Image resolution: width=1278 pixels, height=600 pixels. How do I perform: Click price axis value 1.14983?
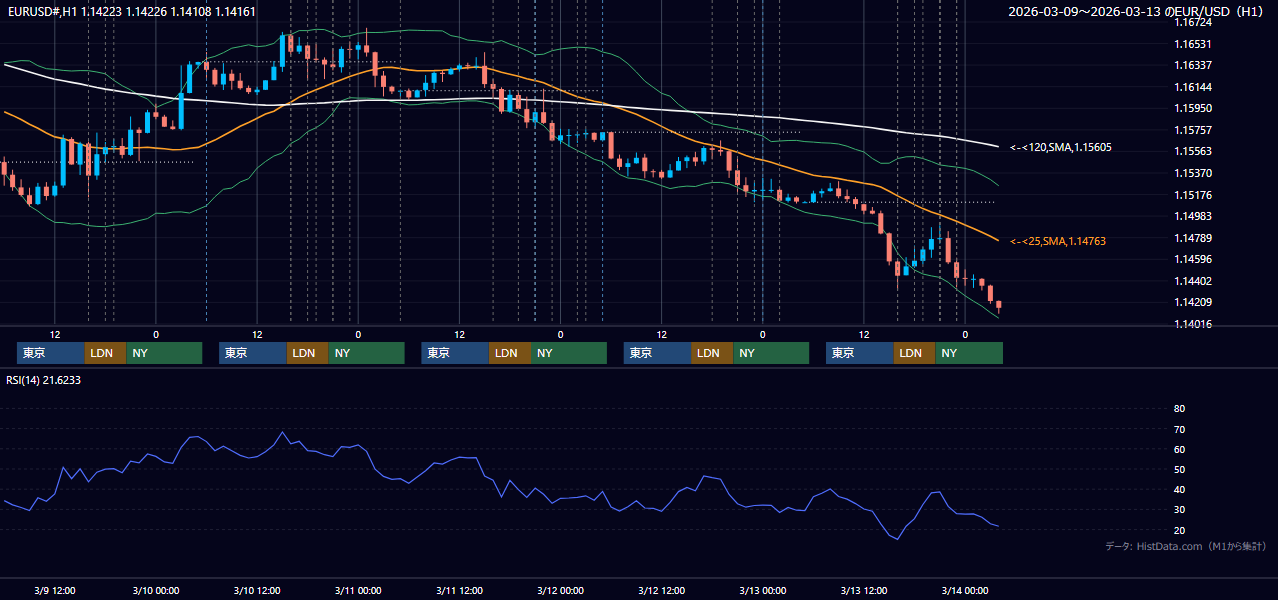pyautogui.click(x=1192, y=216)
